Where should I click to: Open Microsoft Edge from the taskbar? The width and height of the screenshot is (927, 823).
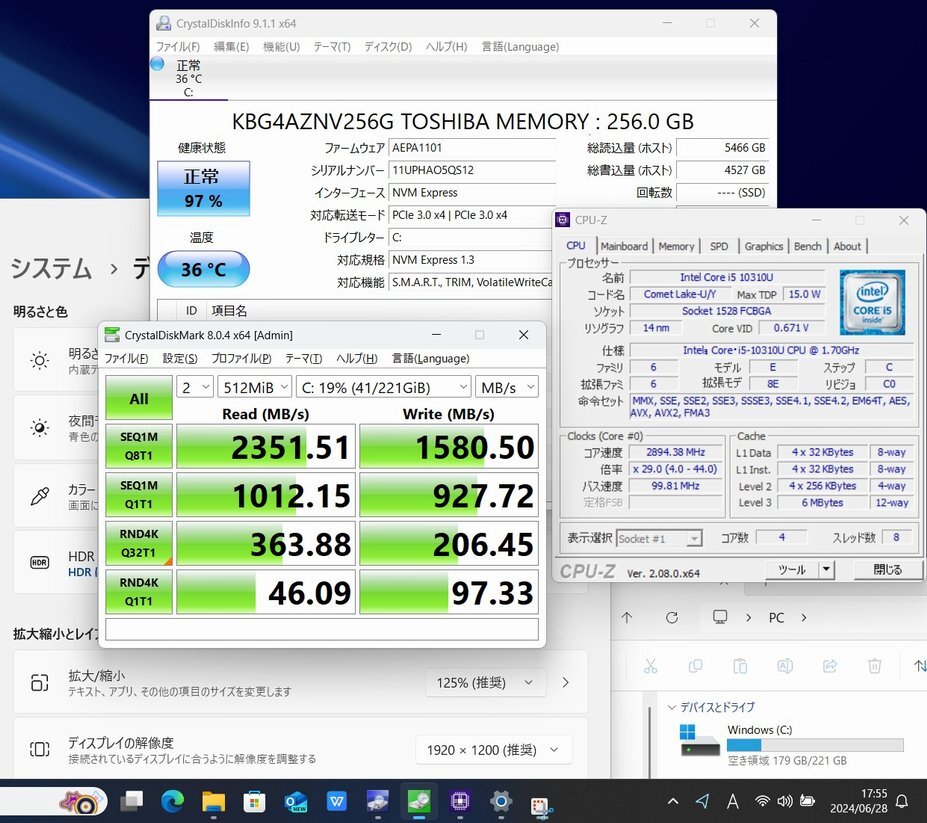[x=173, y=802]
